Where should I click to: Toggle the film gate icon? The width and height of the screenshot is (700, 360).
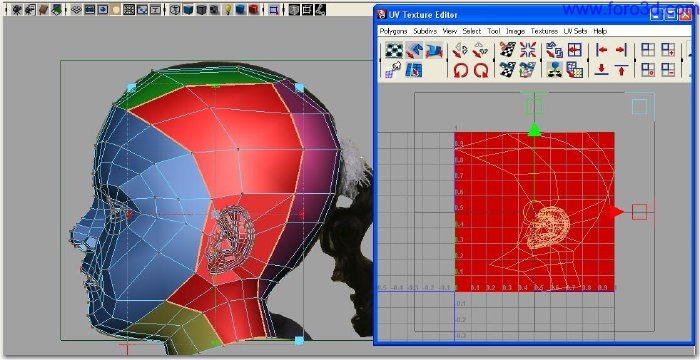[90, 9]
